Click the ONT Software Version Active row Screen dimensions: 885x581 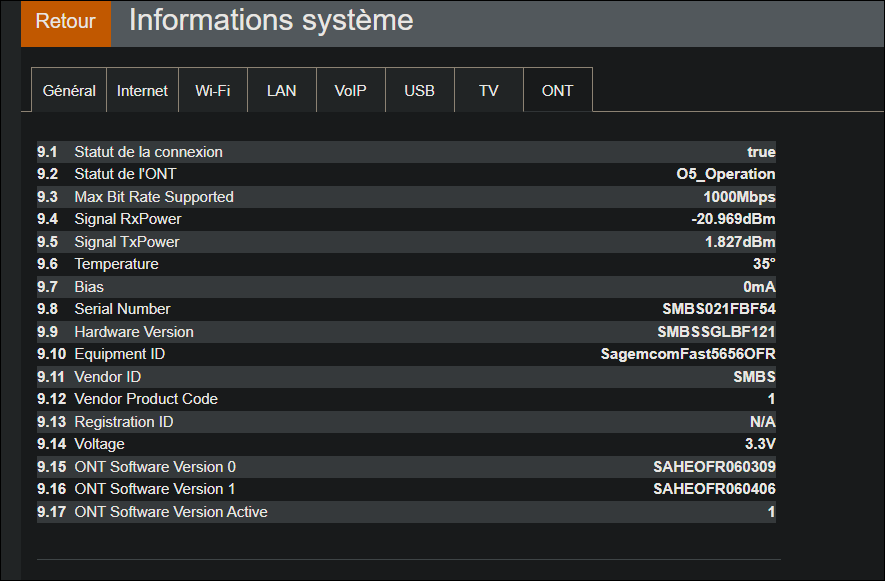point(400,511)
